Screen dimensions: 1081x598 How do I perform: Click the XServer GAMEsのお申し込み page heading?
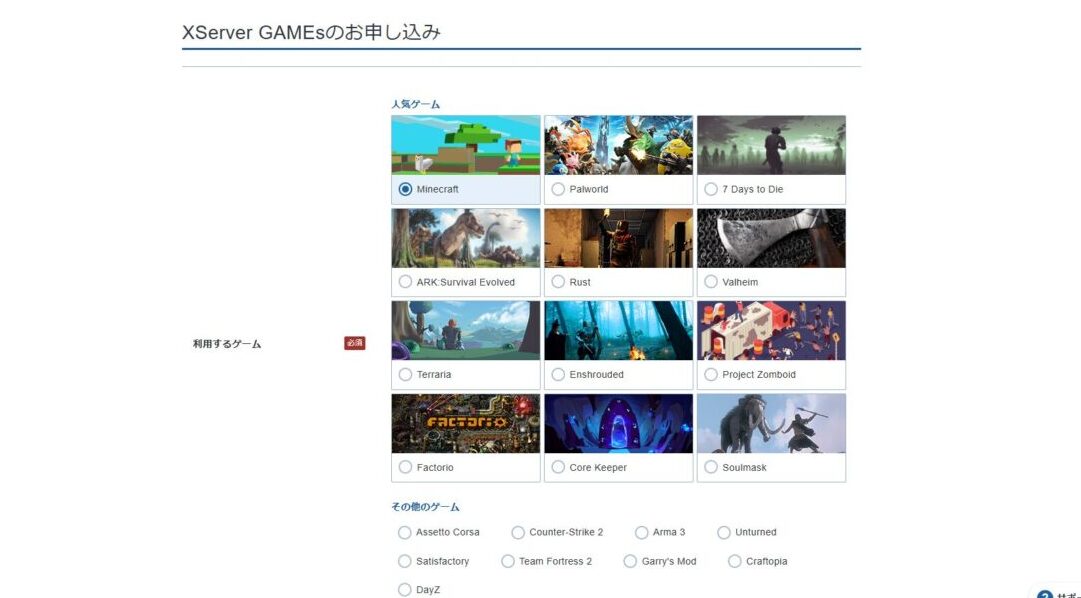pyautogui.click(x=311, y=32)
